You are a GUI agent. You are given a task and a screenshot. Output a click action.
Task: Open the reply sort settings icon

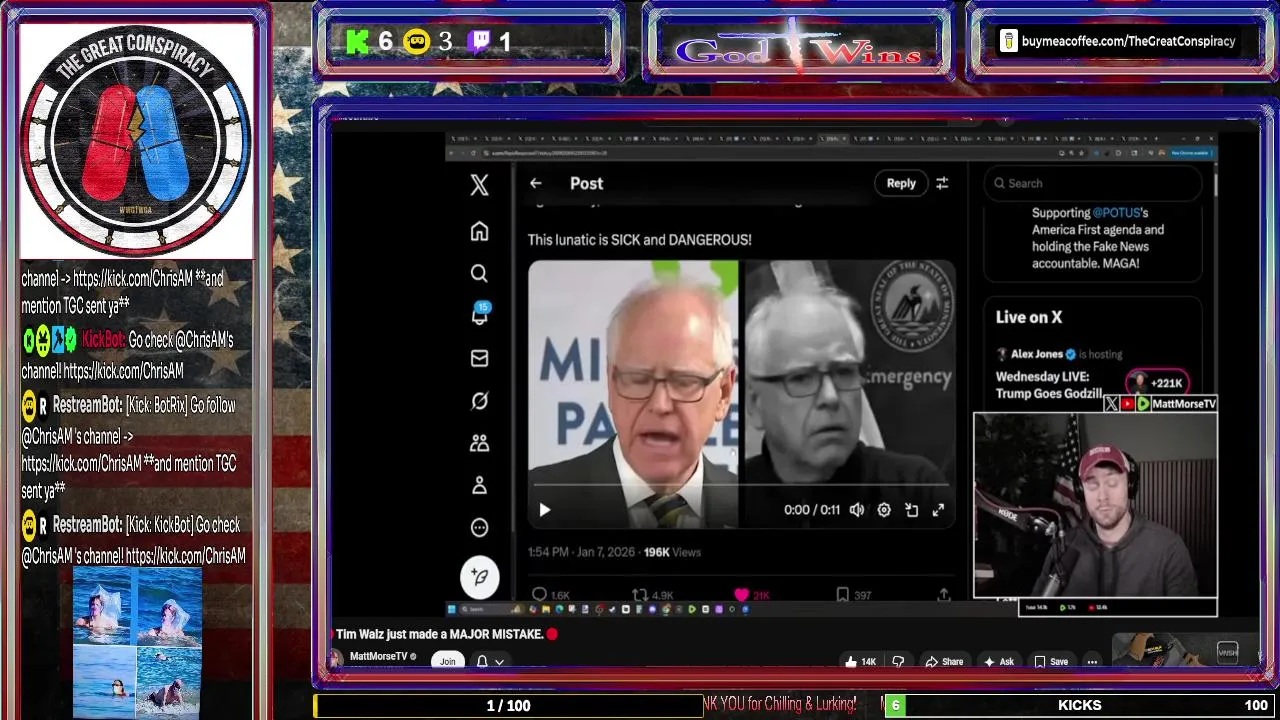[x=942, y=183]
